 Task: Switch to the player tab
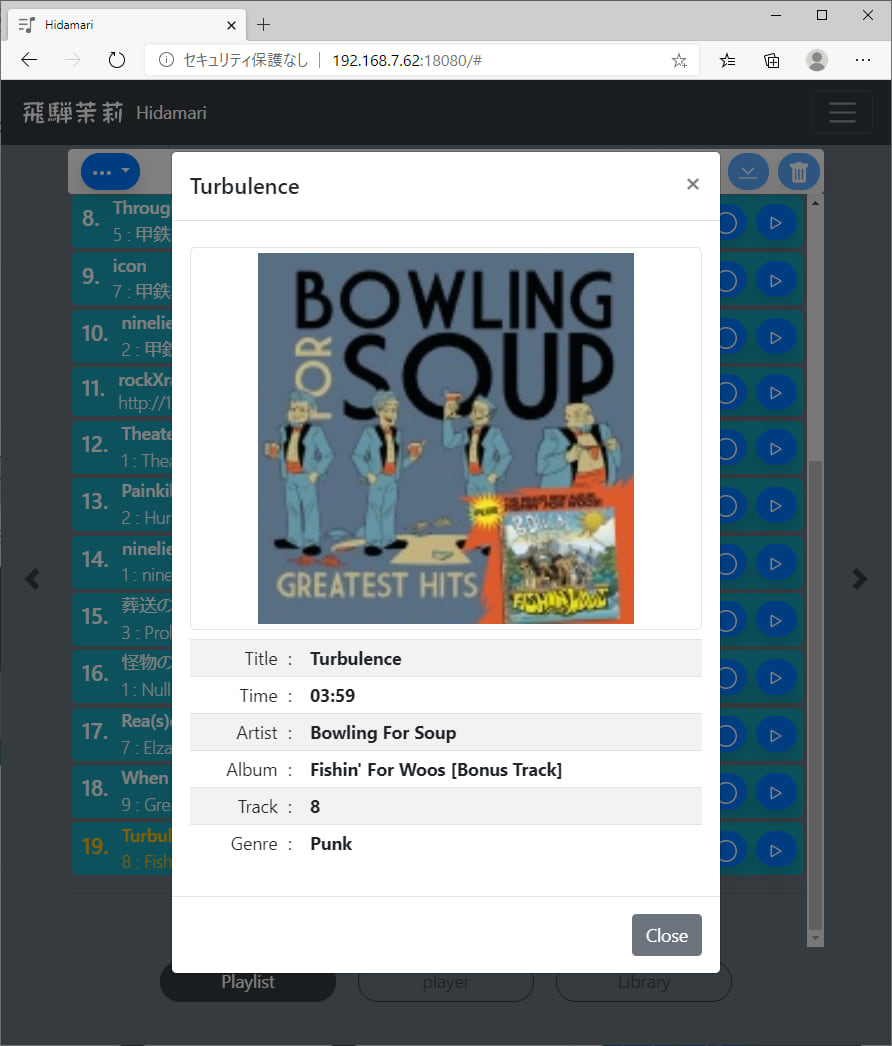(446, 982)
